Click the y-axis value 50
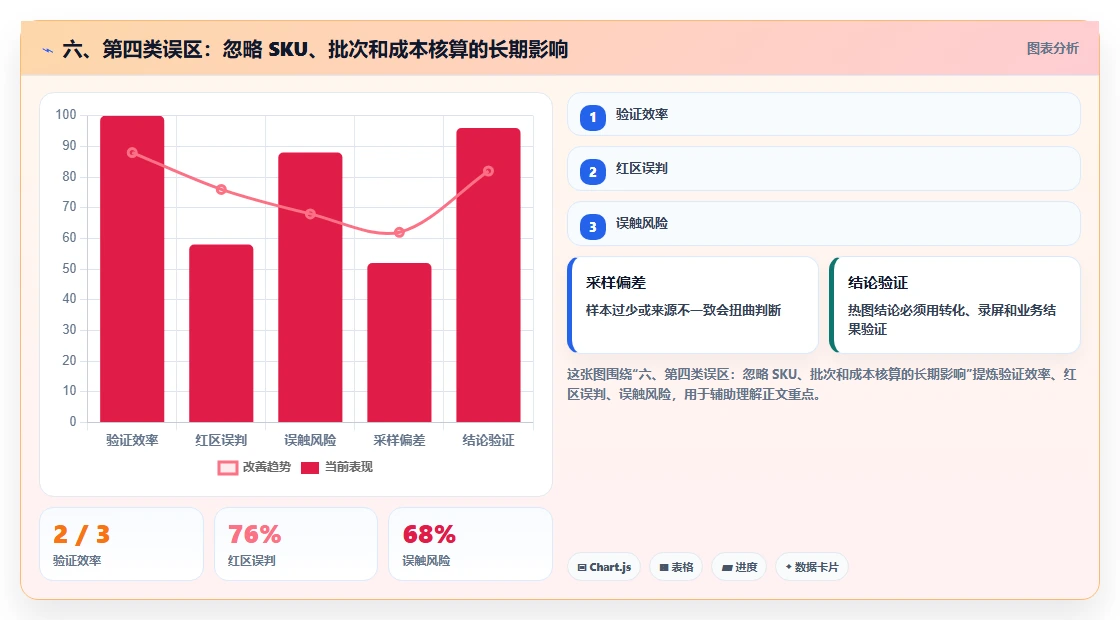1120x620 pixels. click(69, 269)
